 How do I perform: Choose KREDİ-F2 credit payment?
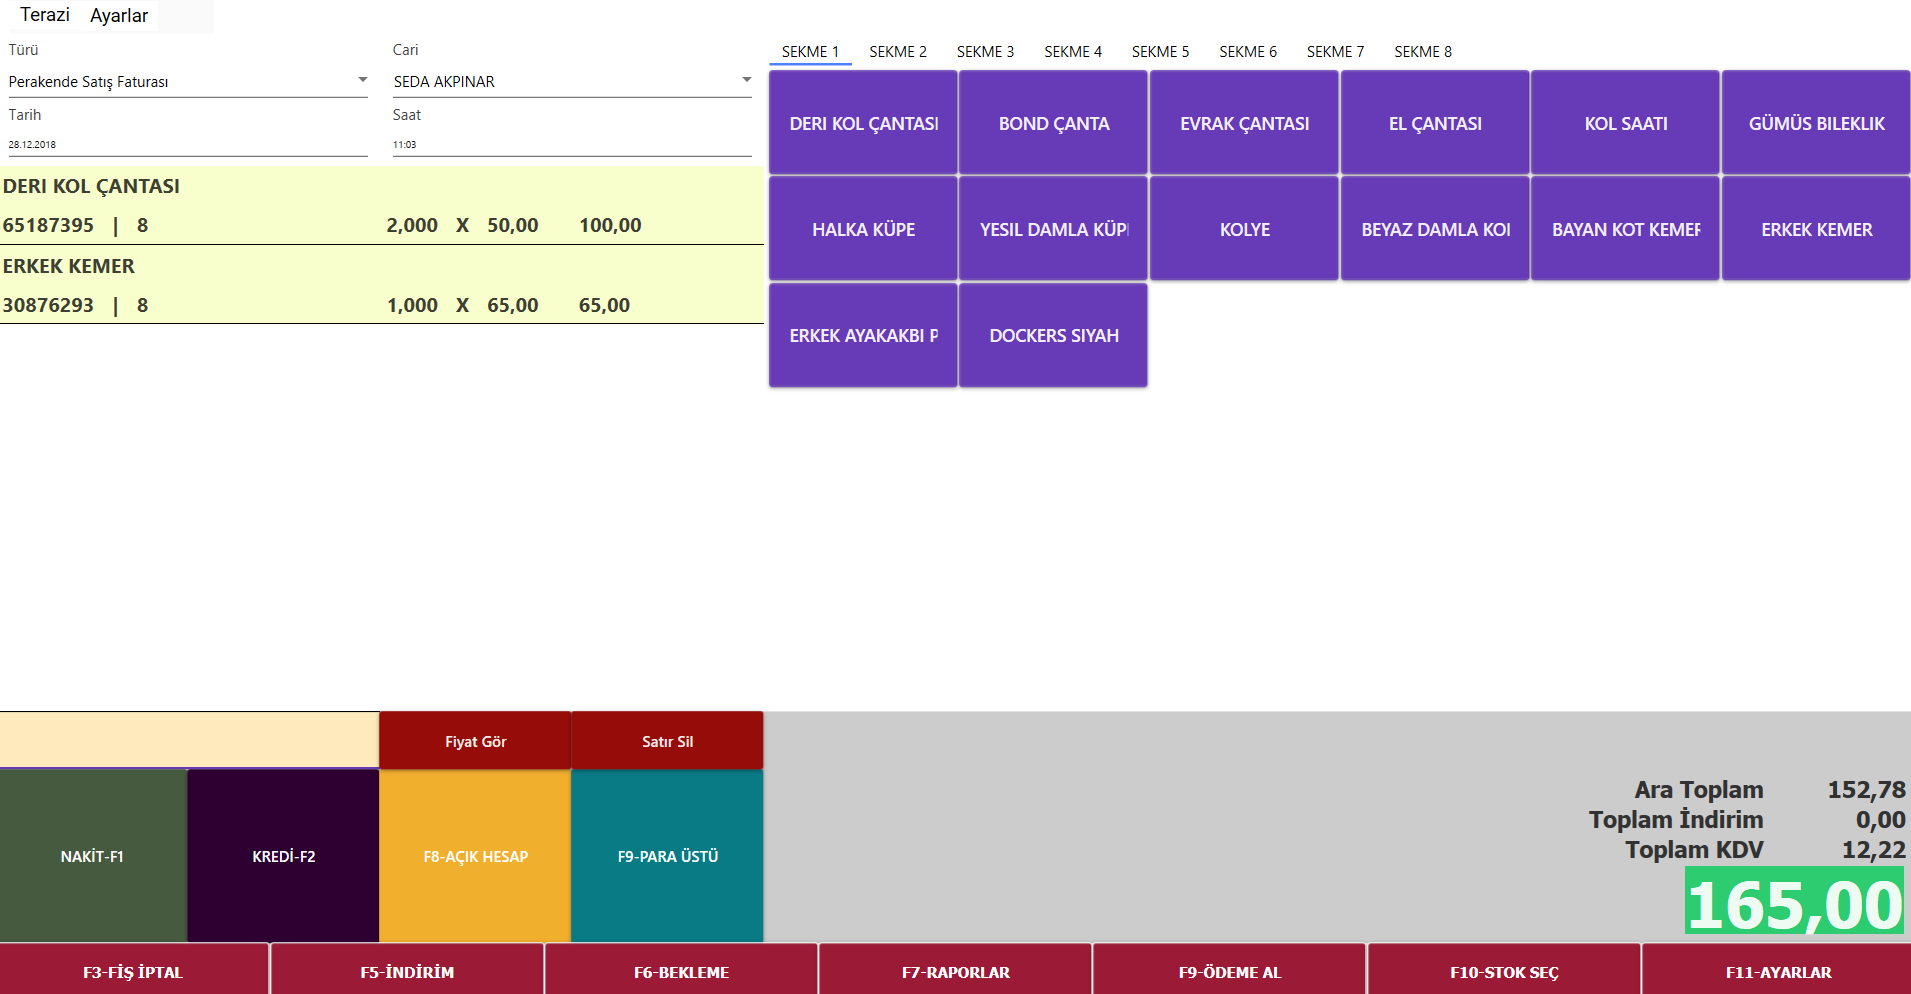(x=283, y=856)
